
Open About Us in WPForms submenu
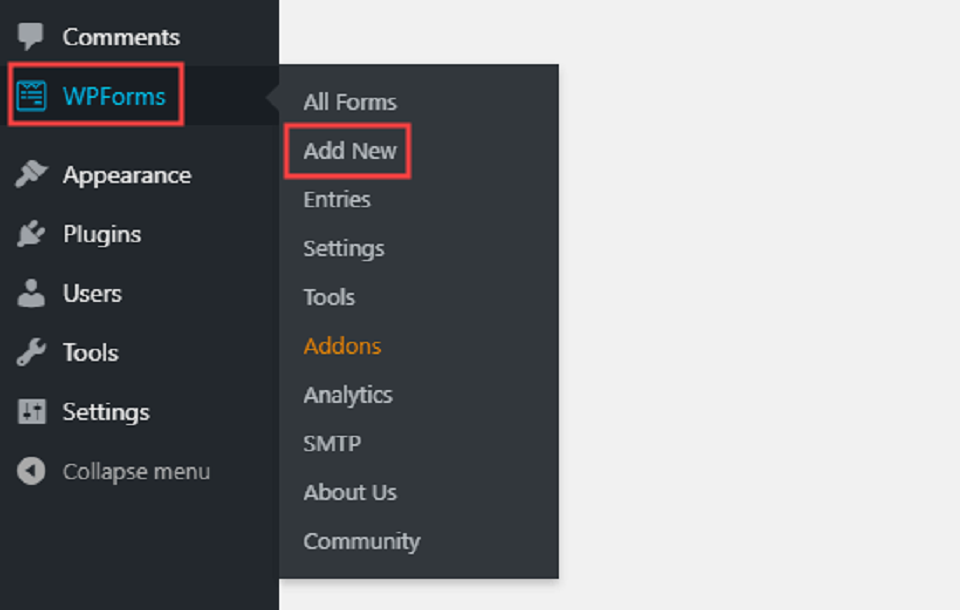(350, 492)
